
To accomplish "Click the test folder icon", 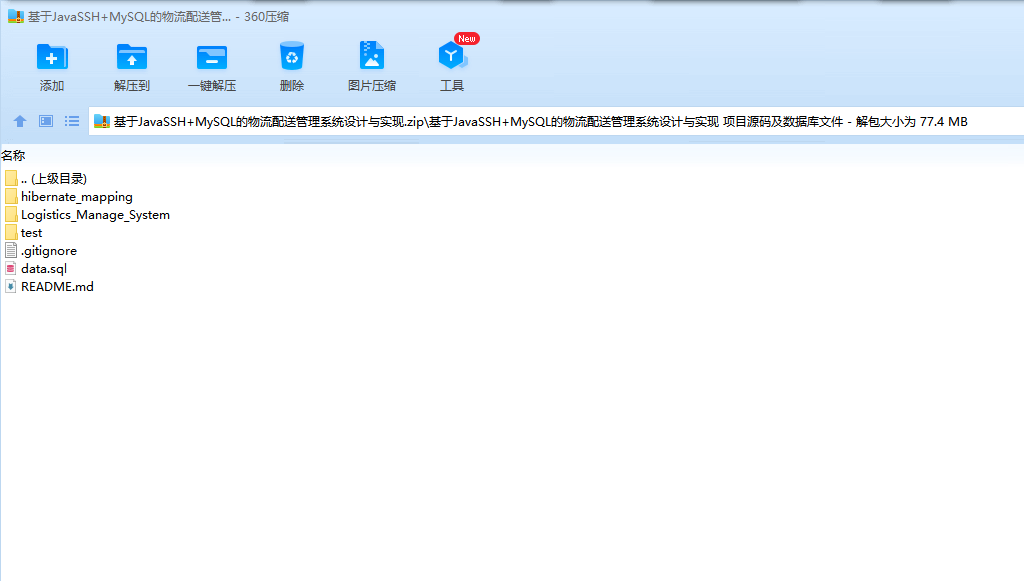I will click(11, 232).
